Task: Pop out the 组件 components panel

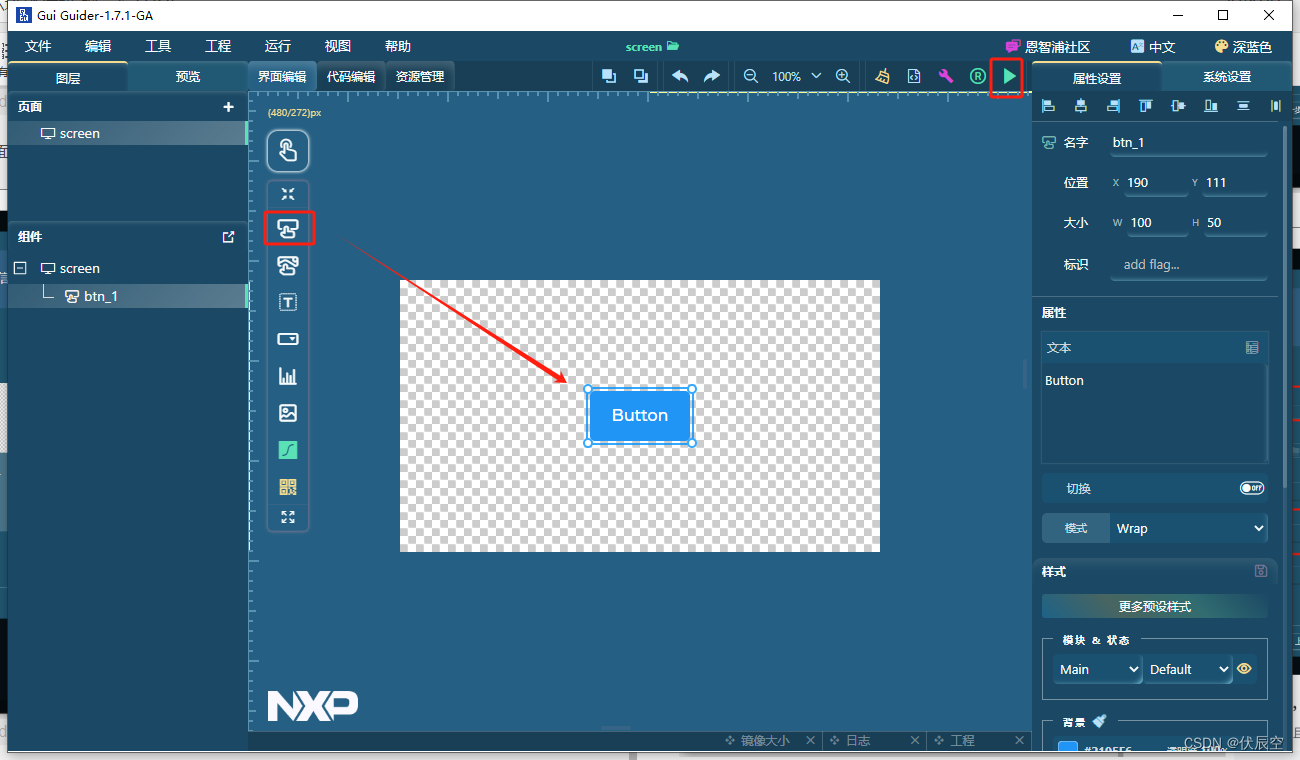Action: click(x=228, y=237)
